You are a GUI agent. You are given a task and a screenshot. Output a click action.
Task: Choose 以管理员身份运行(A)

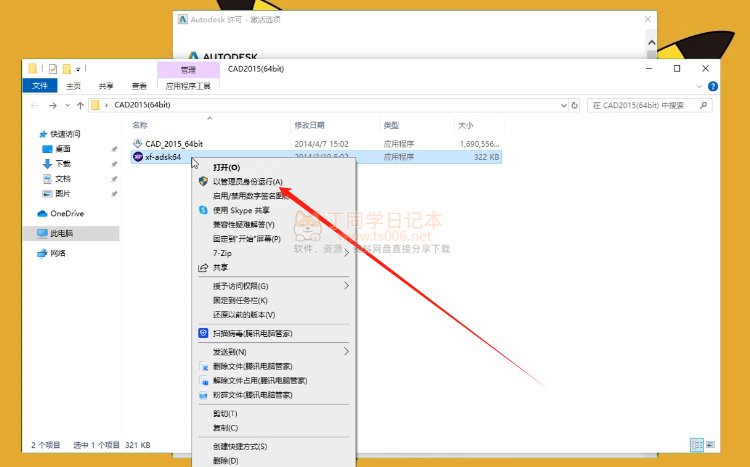(x=274, y=181)
